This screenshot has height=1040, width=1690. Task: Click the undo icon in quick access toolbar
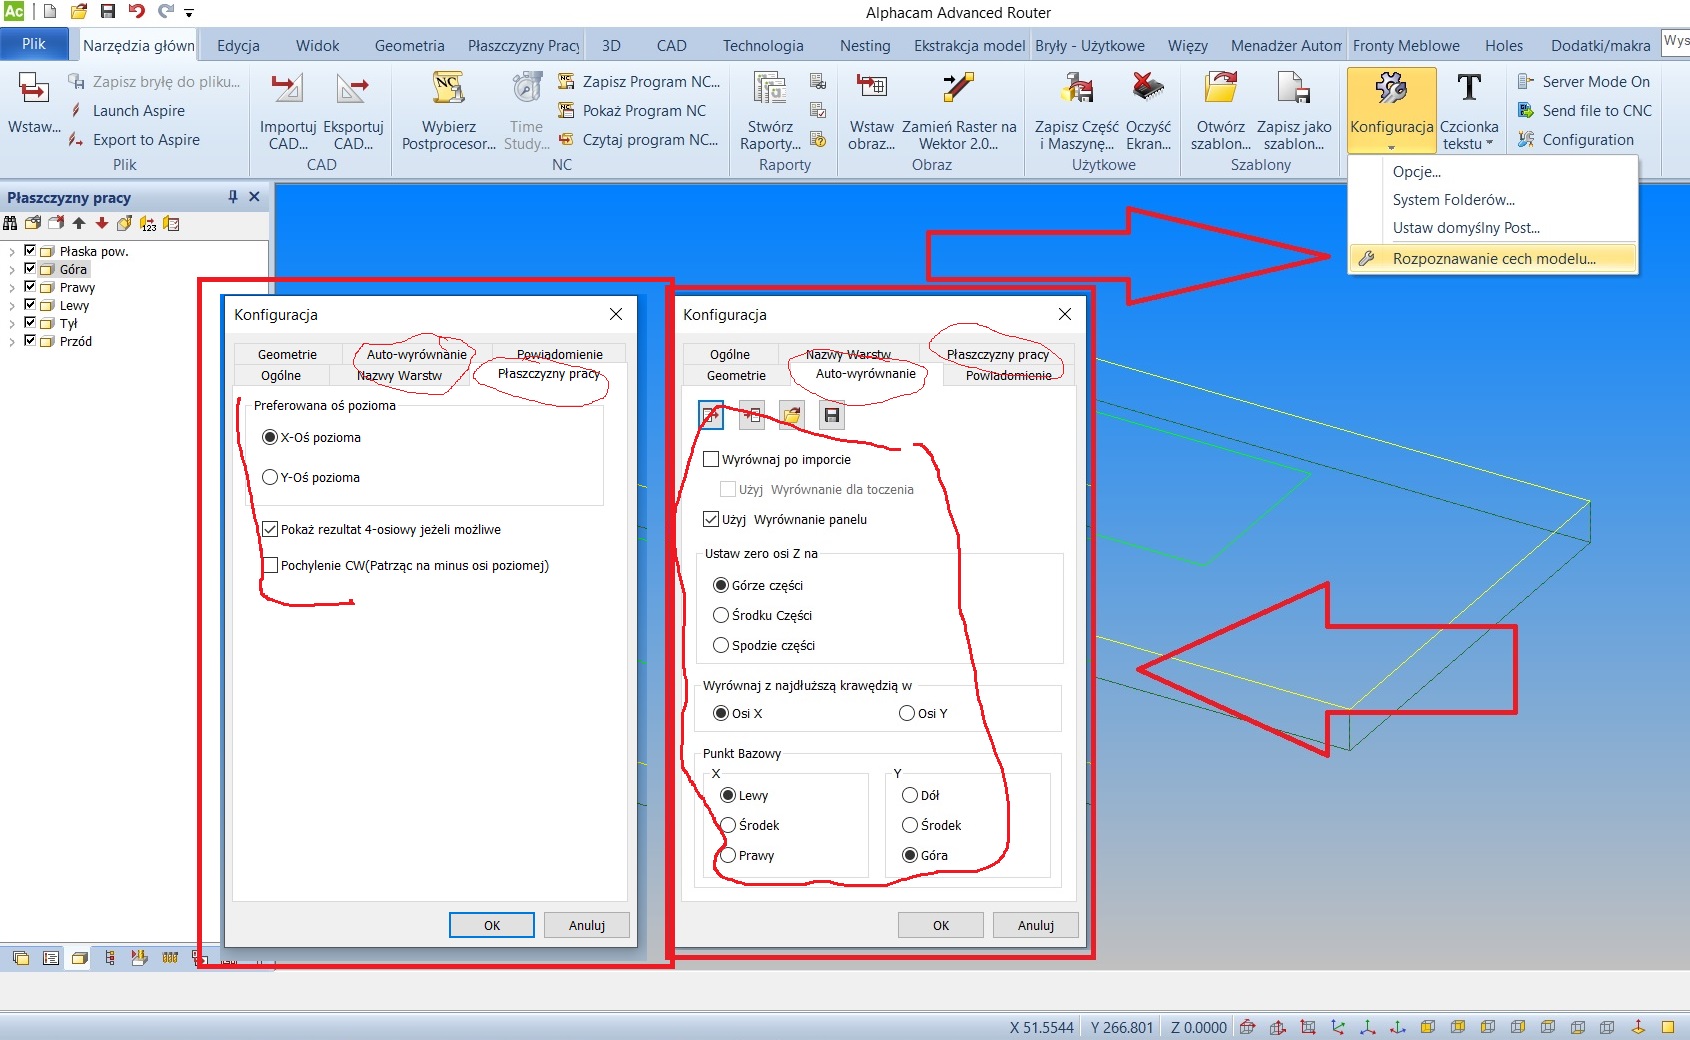pos(137,12)
